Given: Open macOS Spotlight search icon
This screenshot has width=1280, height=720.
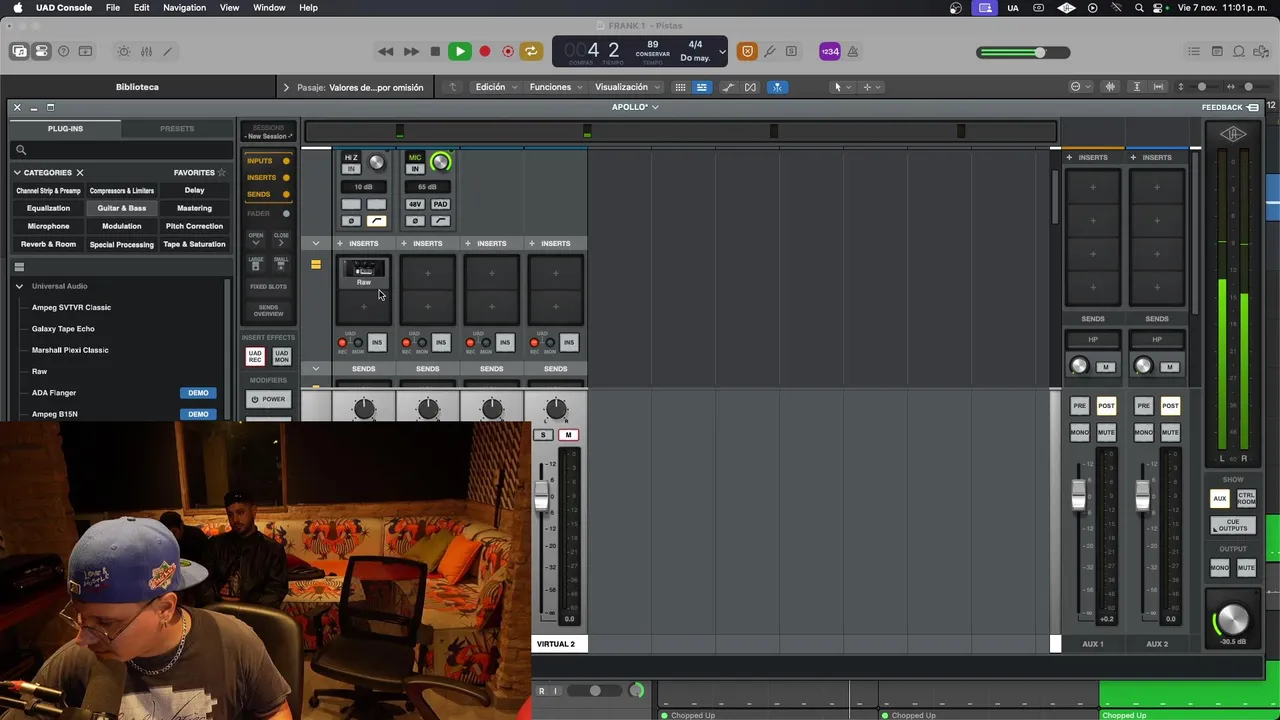Looking at the screenshot, I should pos(1139,8).
